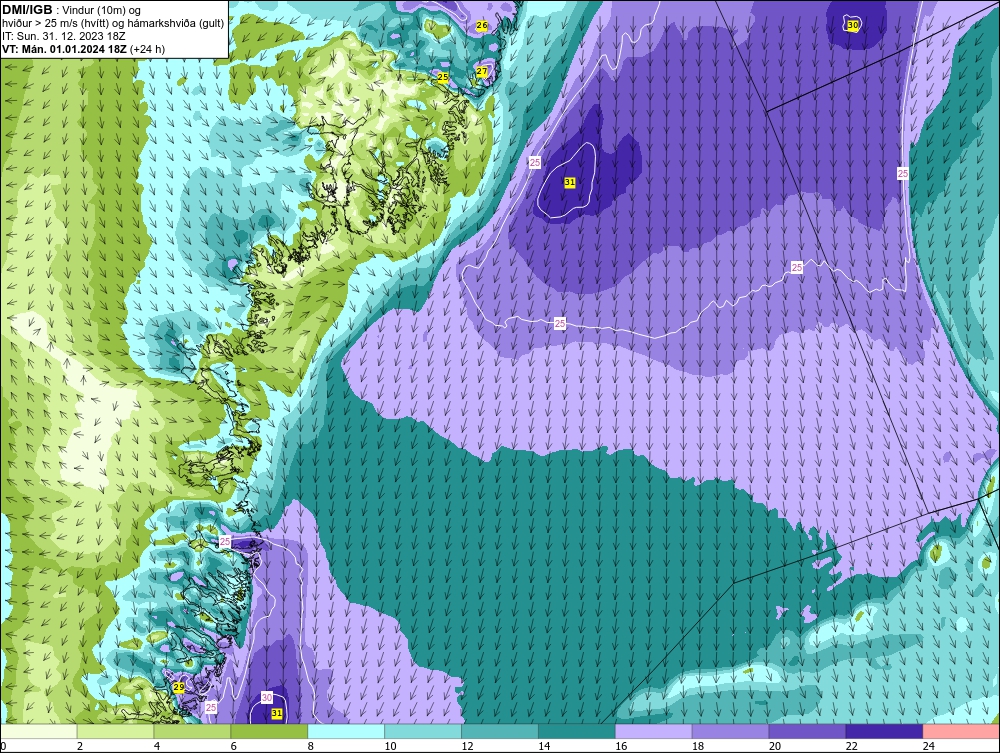Click the yellow 25 max gust marker
Screen dimensions: 1000x753
(x=443, y=77)
